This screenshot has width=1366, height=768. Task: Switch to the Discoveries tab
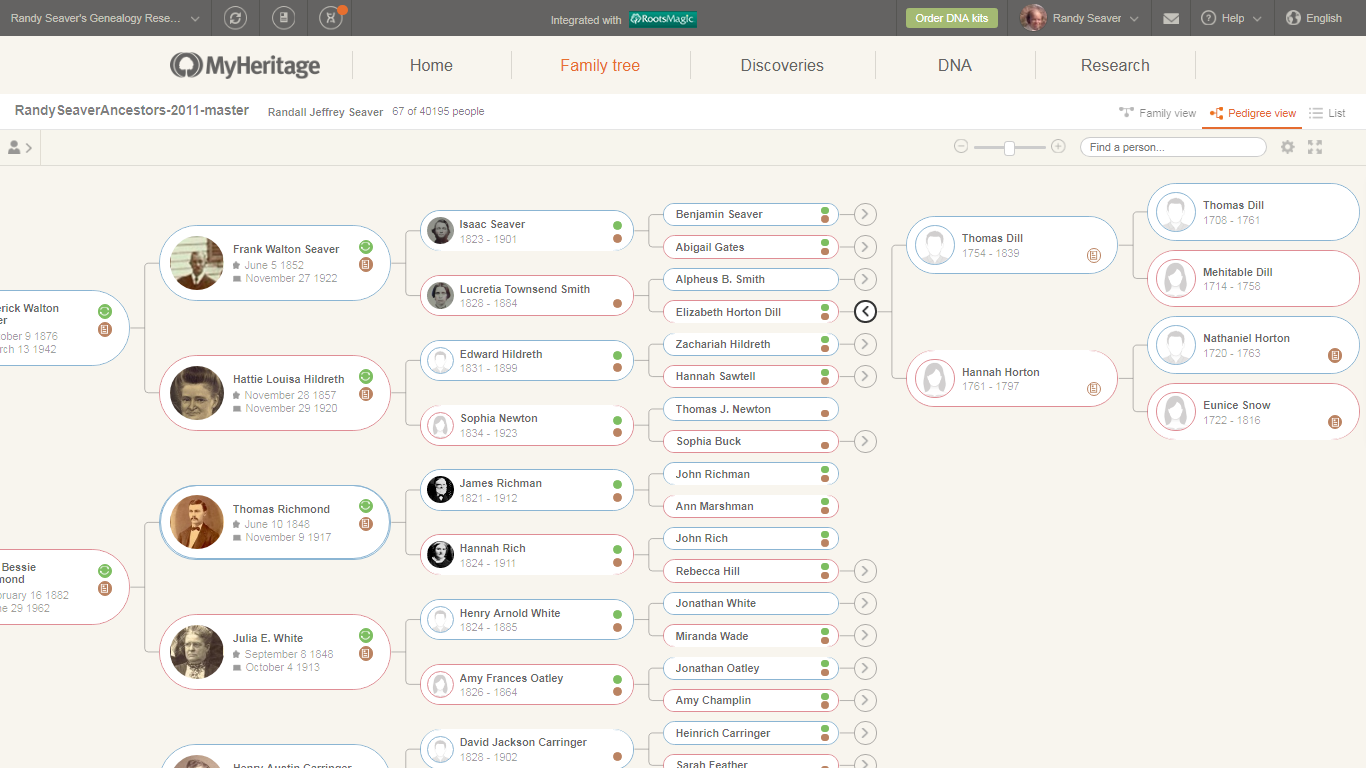pyautogui.click(x=782, y=65)
